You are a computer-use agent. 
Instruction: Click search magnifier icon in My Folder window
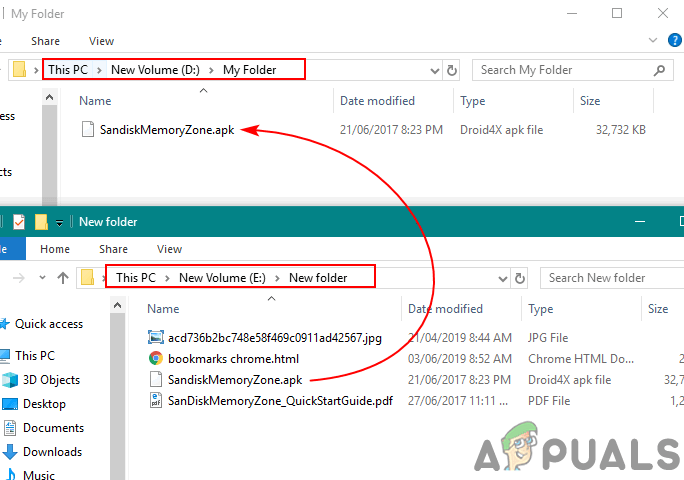coord(659,70)
